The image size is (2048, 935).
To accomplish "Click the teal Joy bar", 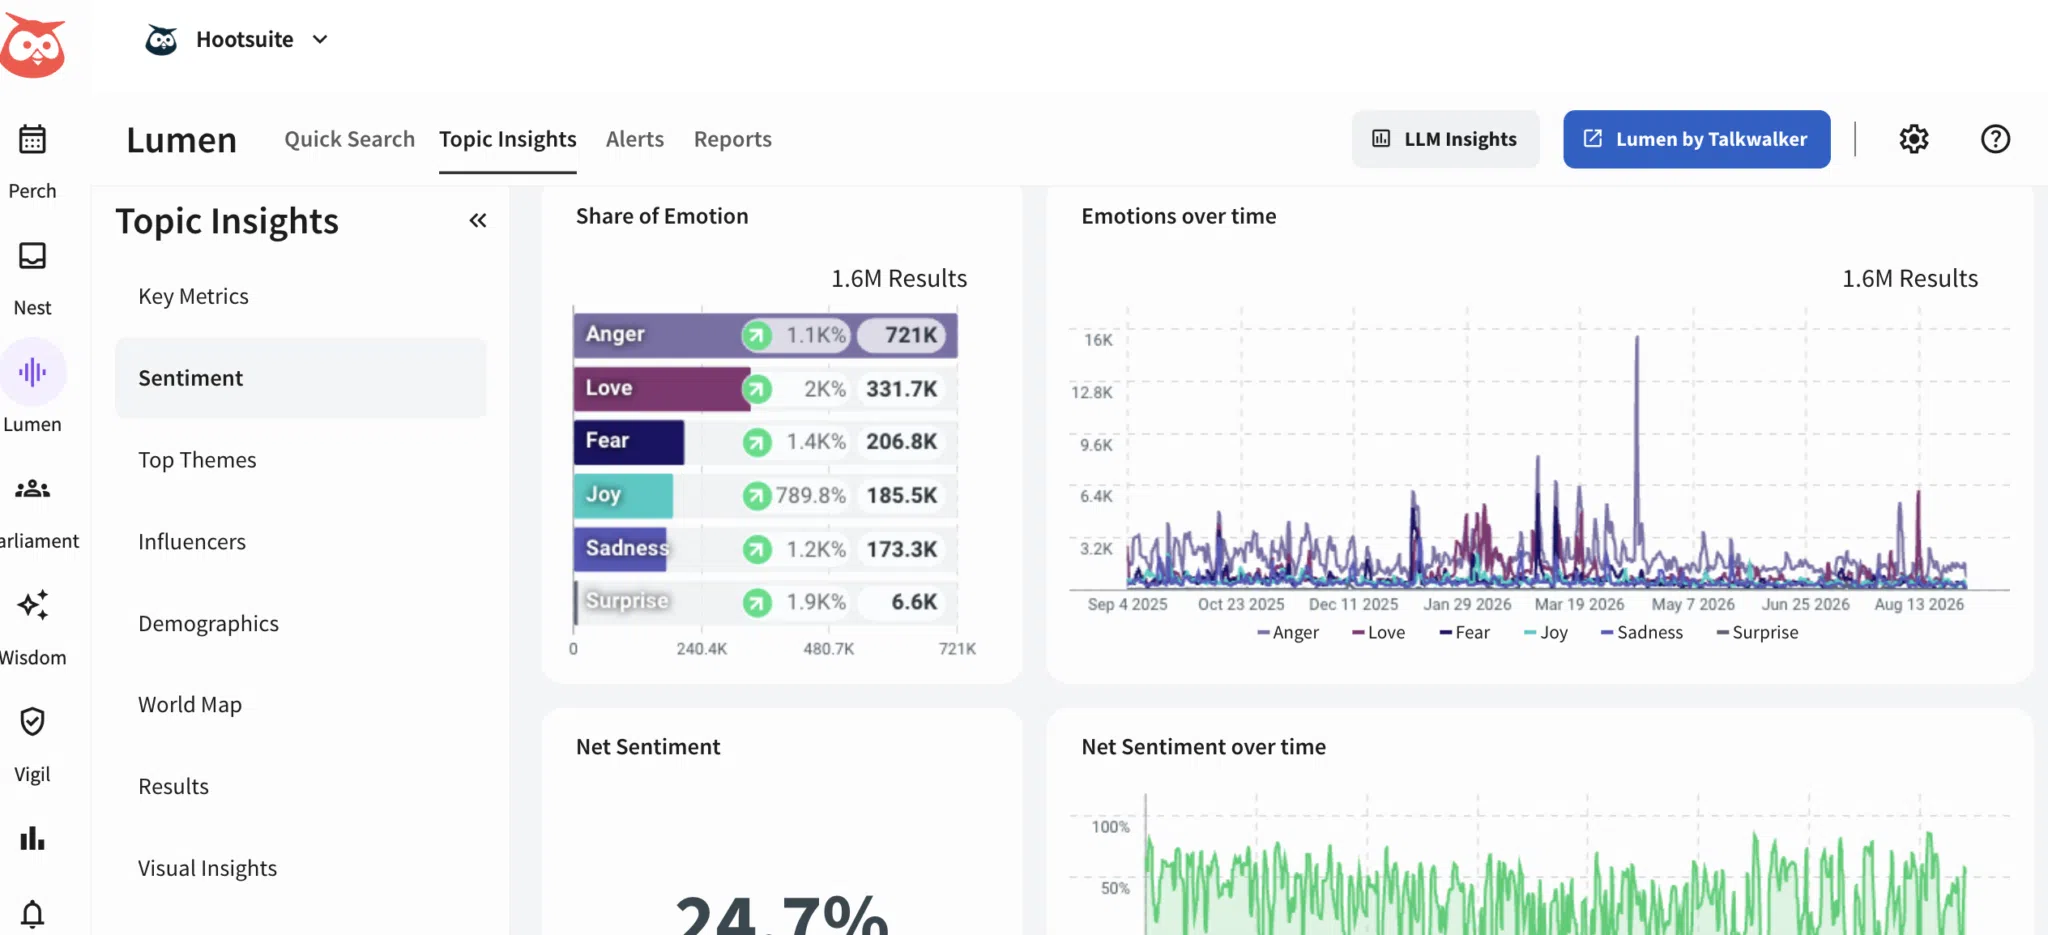I will tap(623, 495).
